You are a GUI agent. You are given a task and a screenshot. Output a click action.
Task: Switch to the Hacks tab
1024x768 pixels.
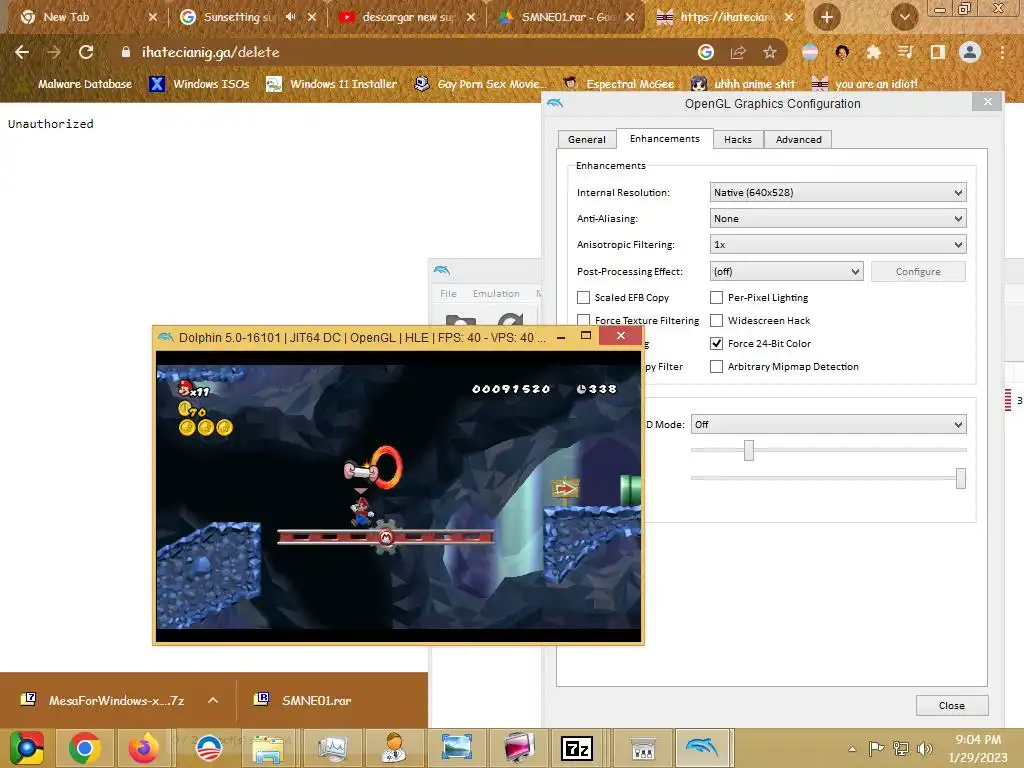(738, 140)
